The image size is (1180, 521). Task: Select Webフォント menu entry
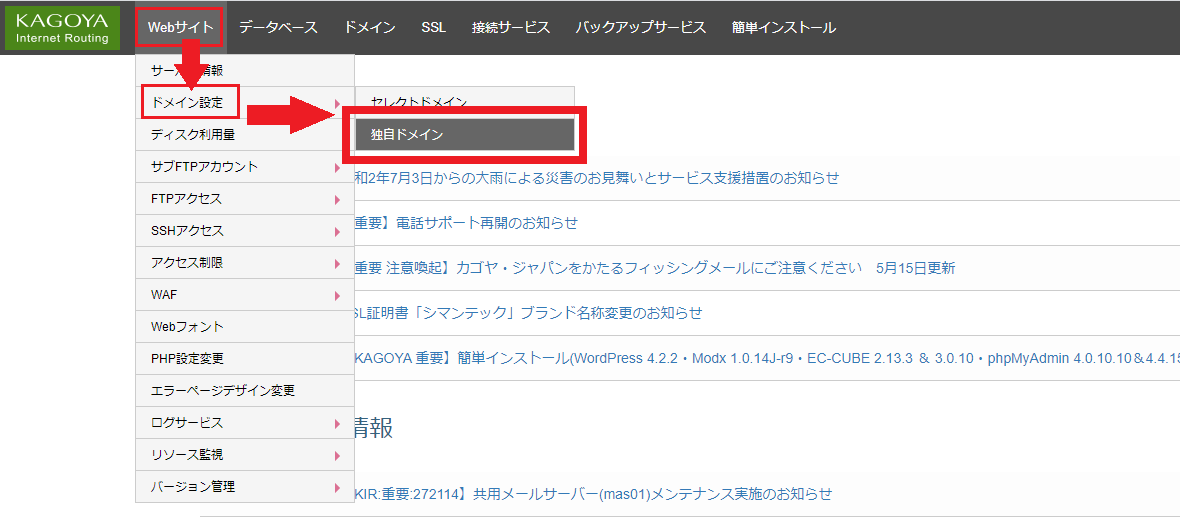point(187,327)
